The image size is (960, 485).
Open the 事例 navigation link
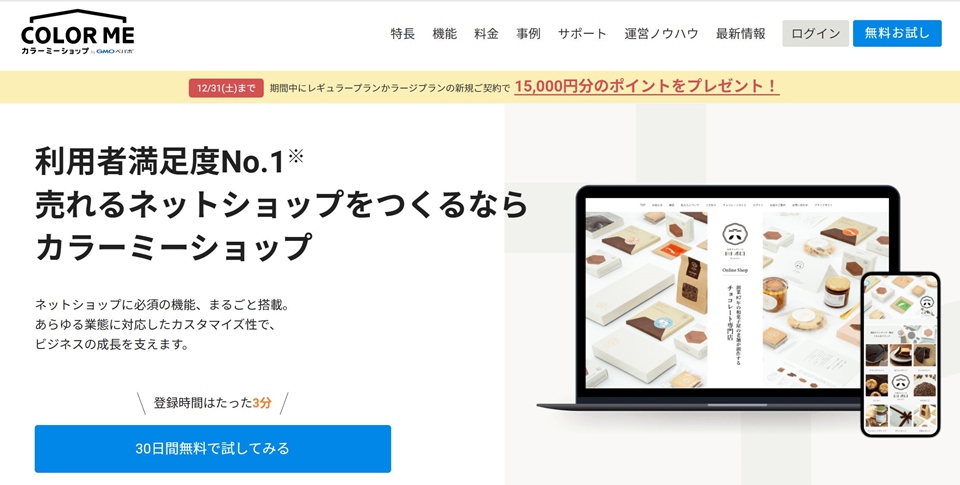point(528,34)
